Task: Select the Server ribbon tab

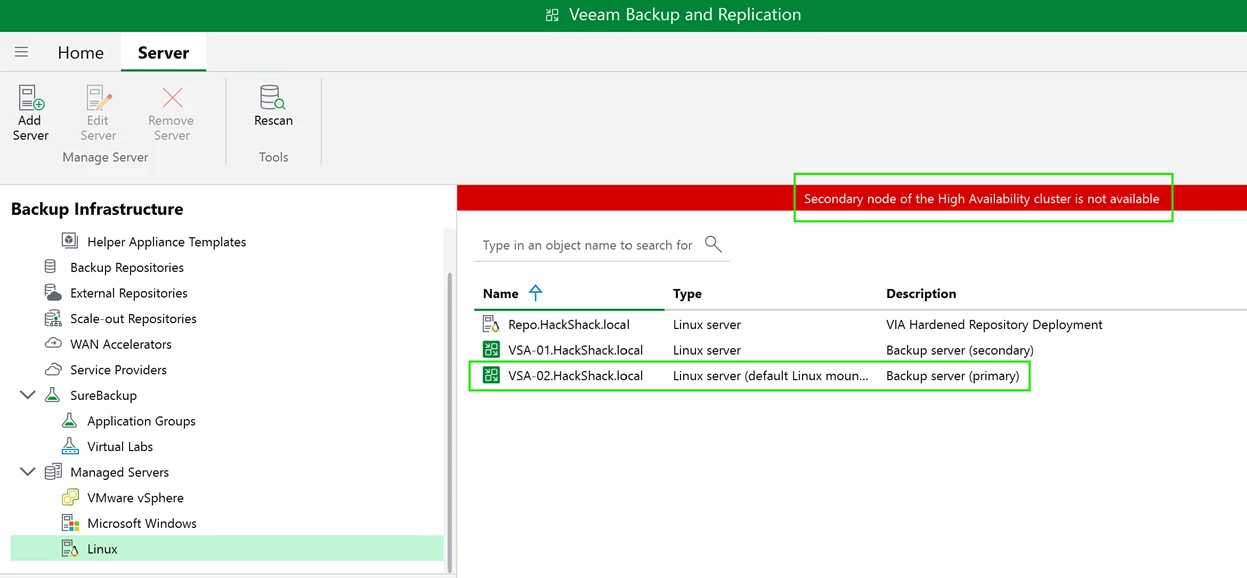Action: [x=163, y=53]
